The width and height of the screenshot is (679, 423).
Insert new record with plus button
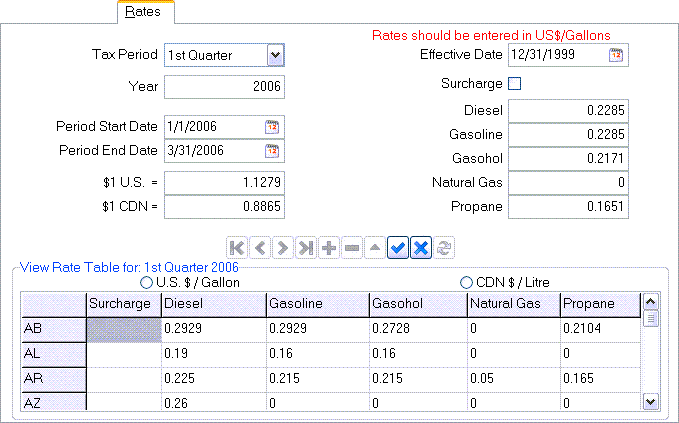pos(328,249)
